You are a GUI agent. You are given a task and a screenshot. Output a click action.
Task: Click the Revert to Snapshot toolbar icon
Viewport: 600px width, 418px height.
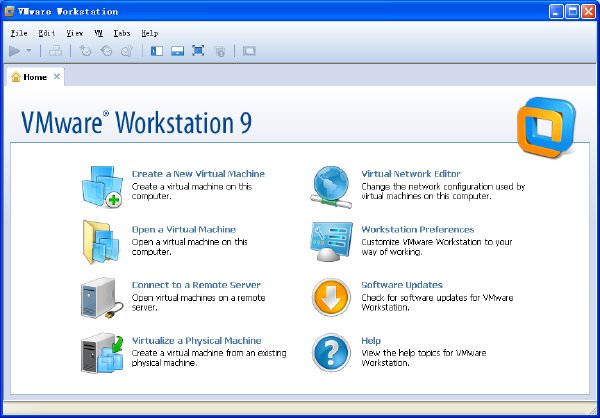coord(106,51)
